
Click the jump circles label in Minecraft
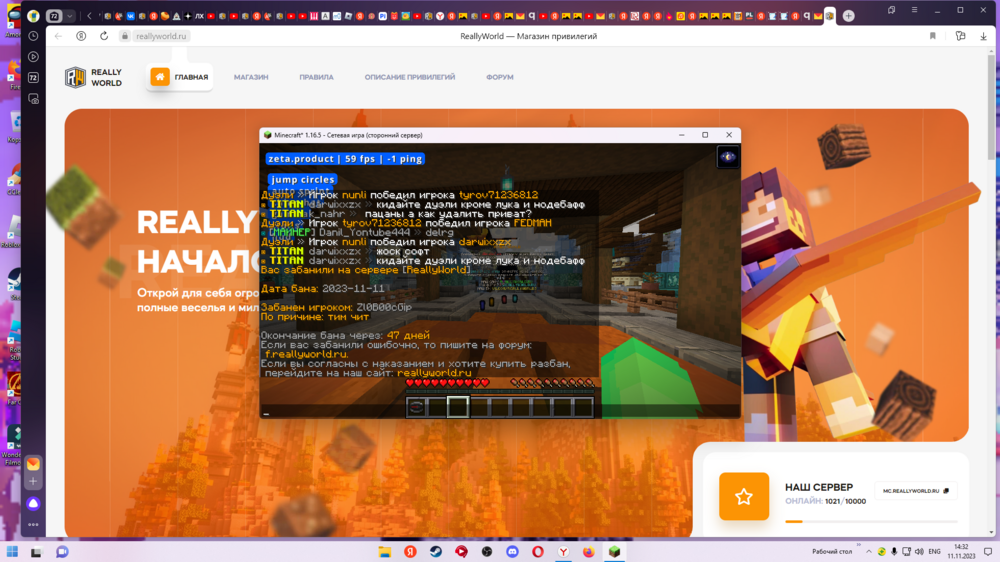302,180
